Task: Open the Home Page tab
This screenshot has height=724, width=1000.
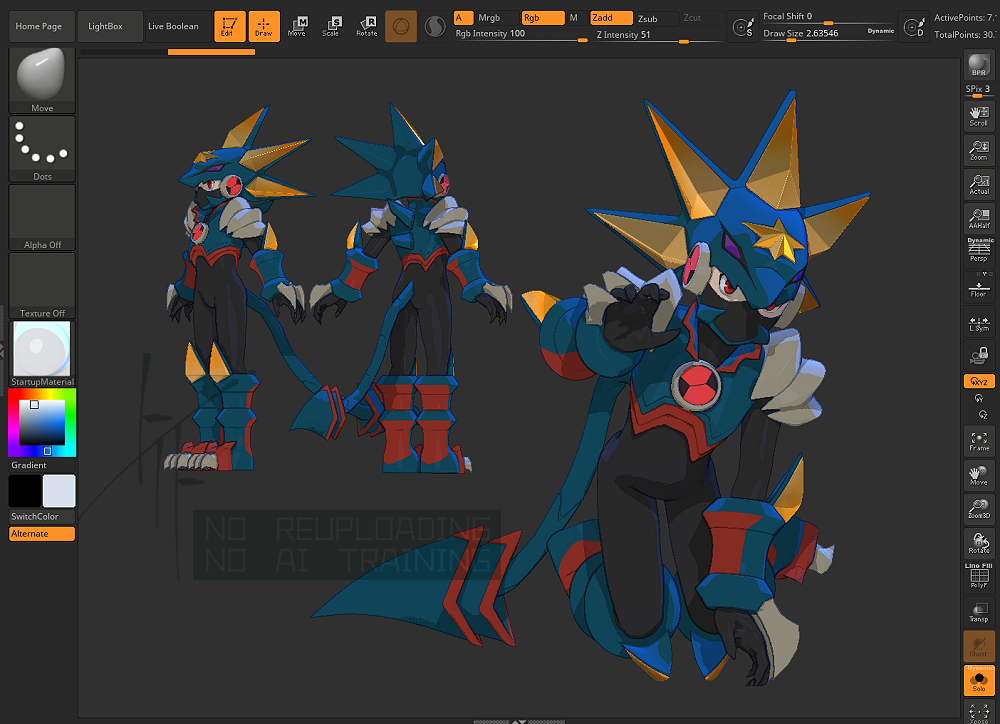Action: point(41,26)
